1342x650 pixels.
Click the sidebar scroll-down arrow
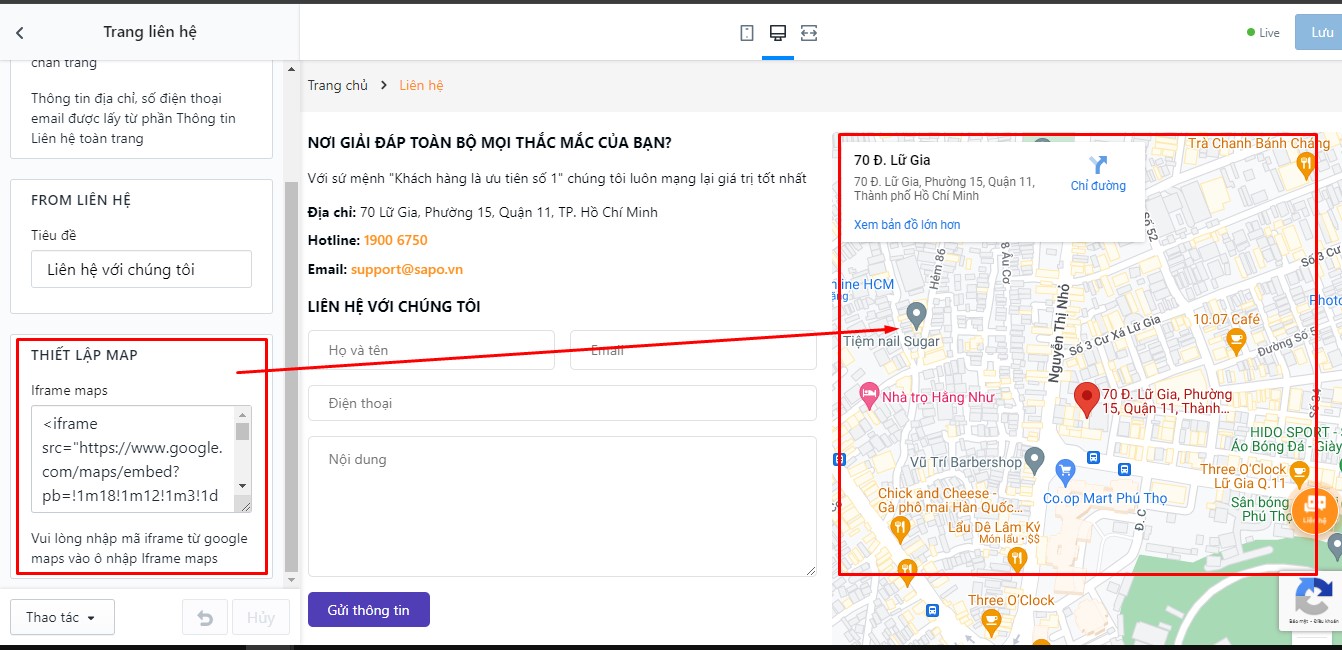(292, 580)
